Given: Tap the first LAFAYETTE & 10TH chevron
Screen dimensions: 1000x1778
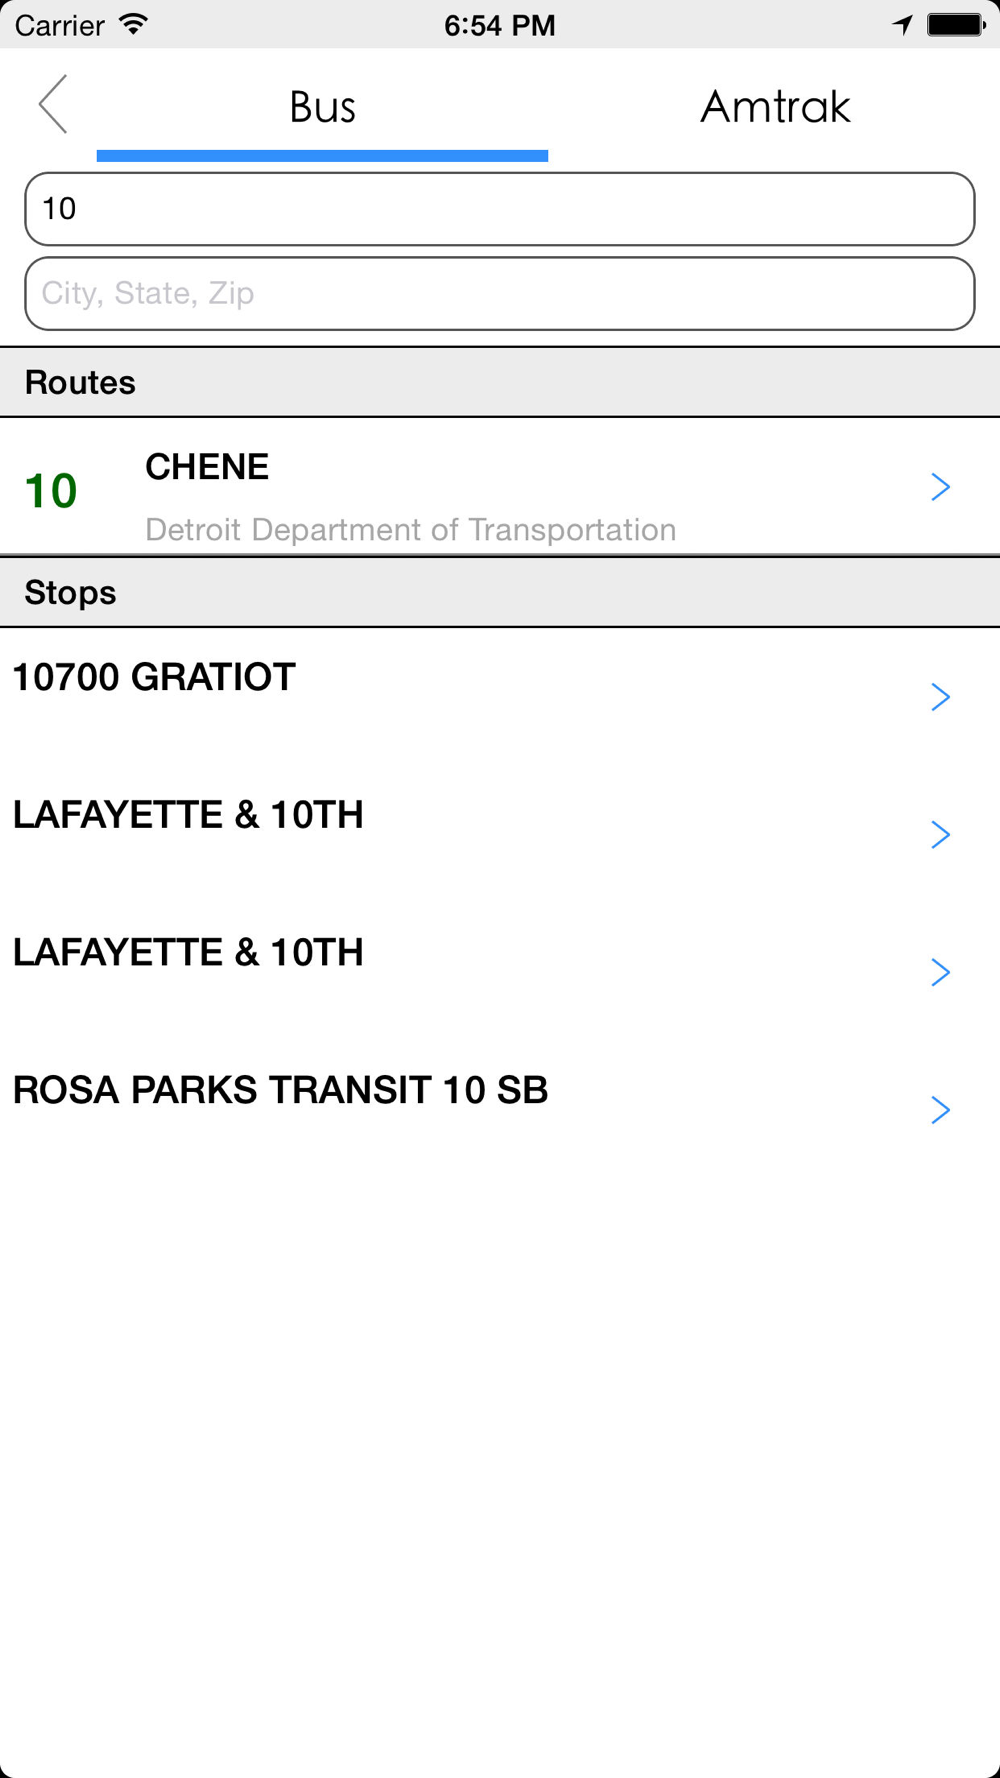Looking at the screenshot, I should point(940,835).
